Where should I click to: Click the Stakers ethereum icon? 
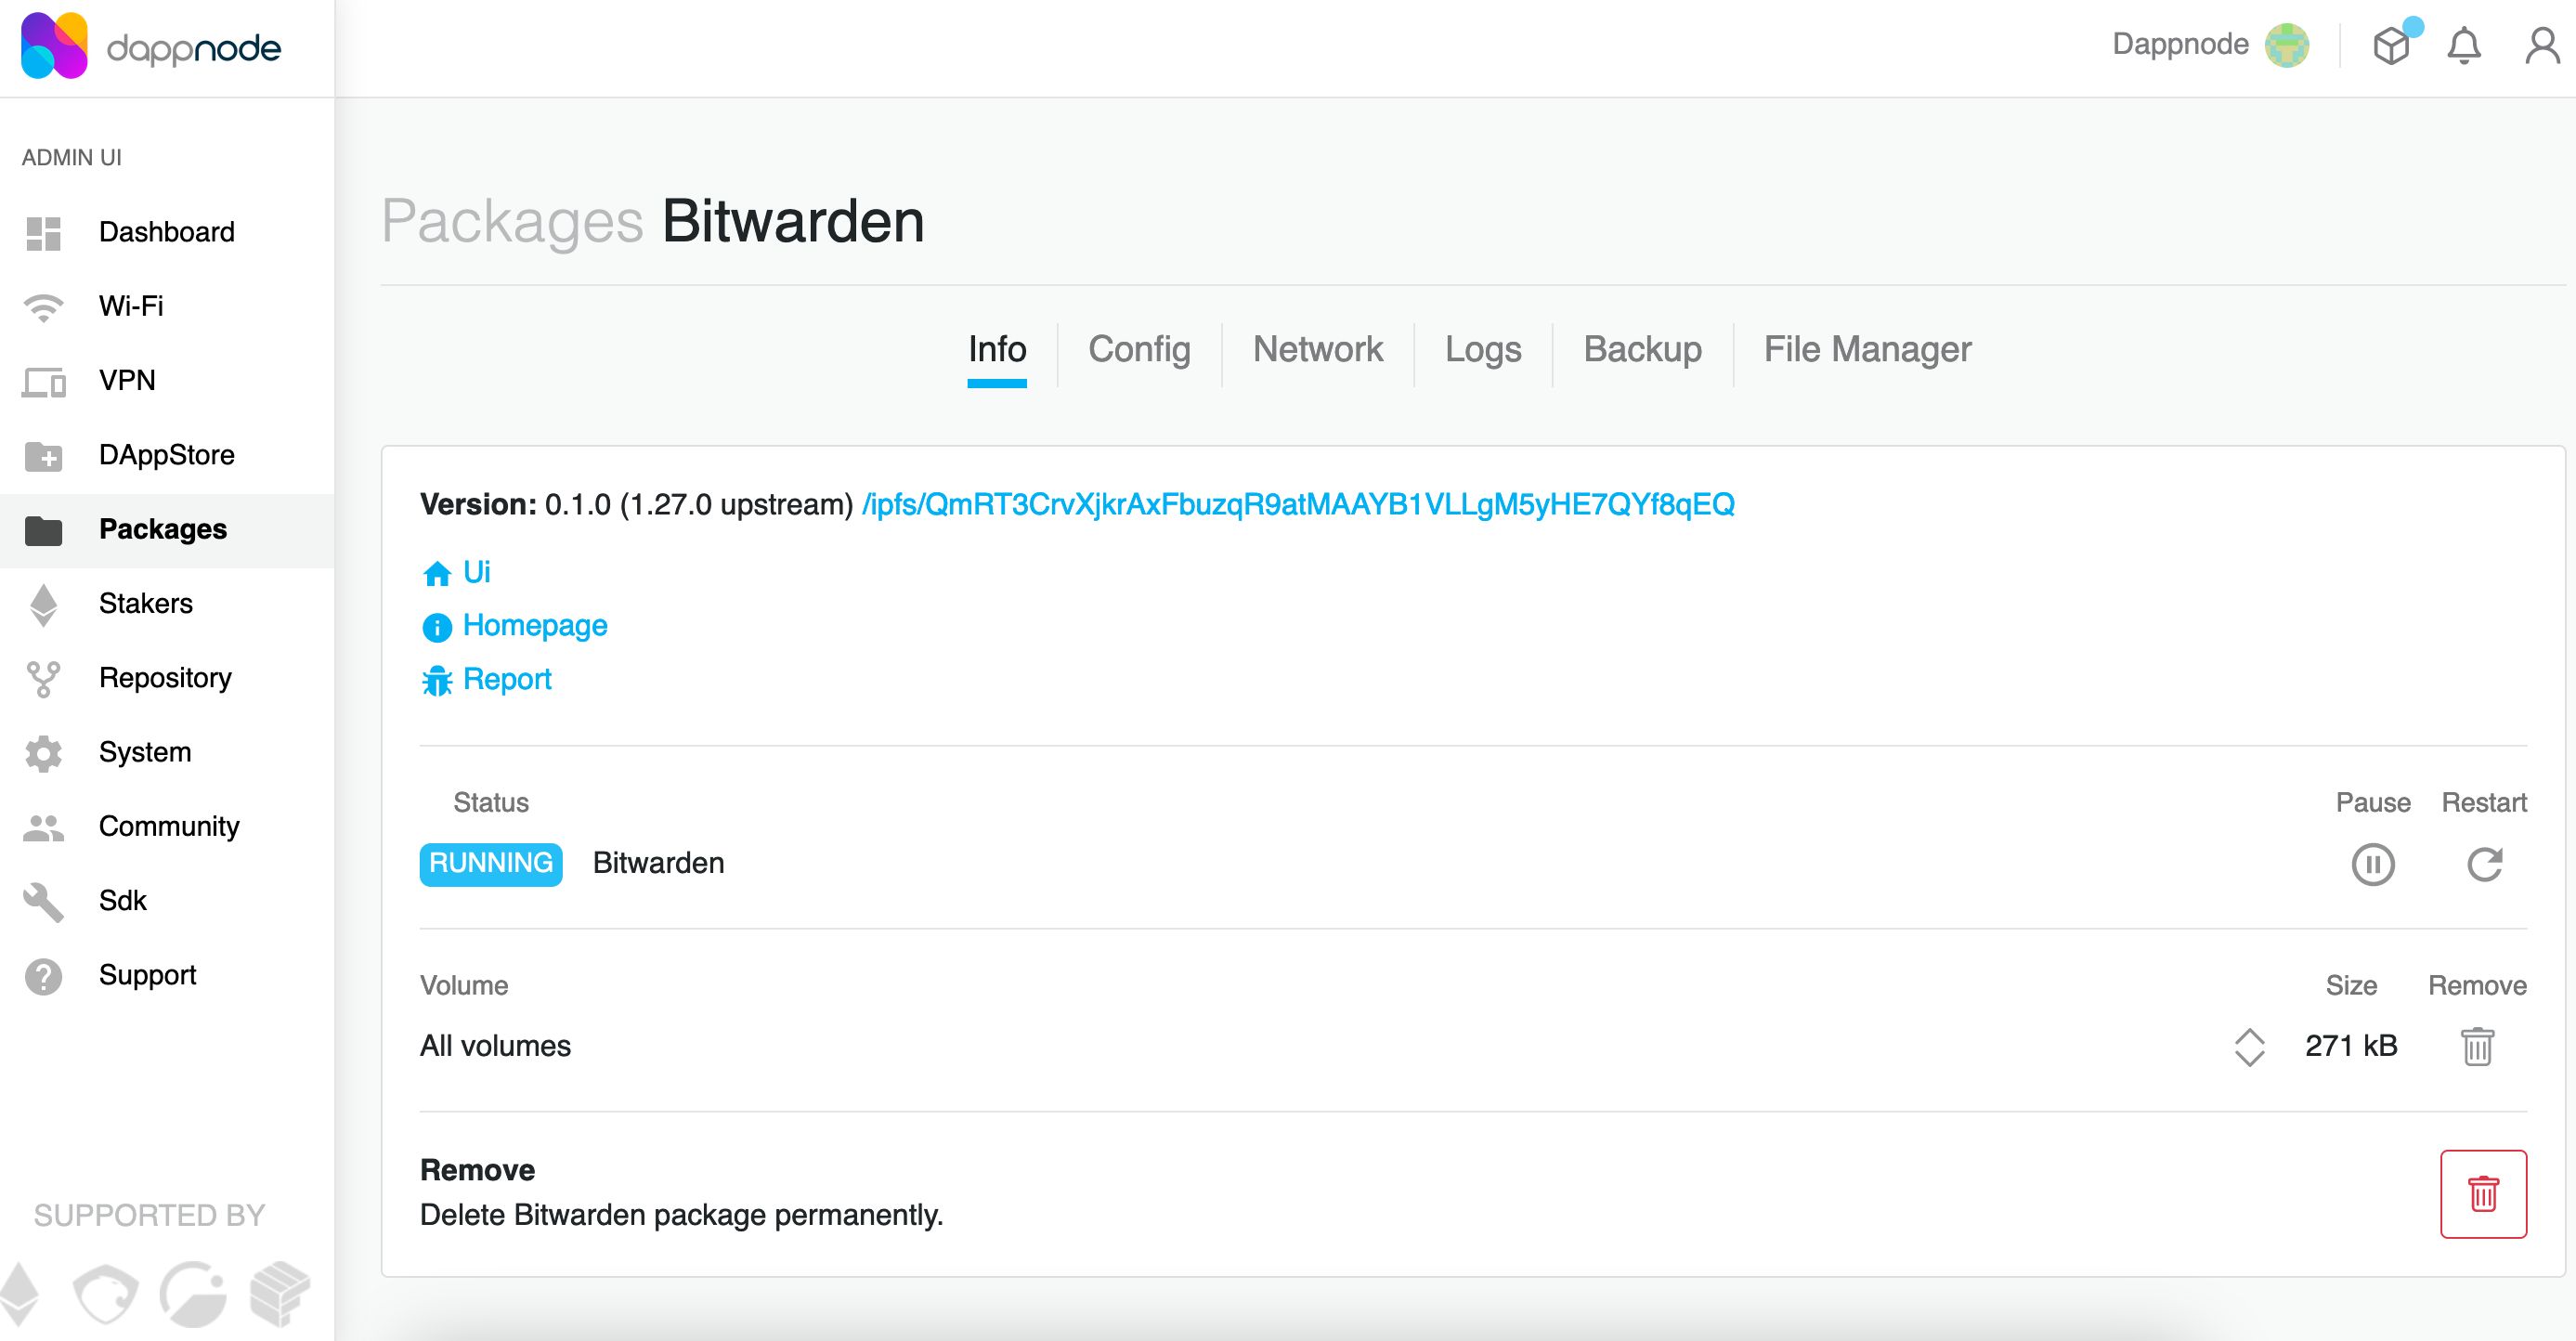(x=43, y=605)
